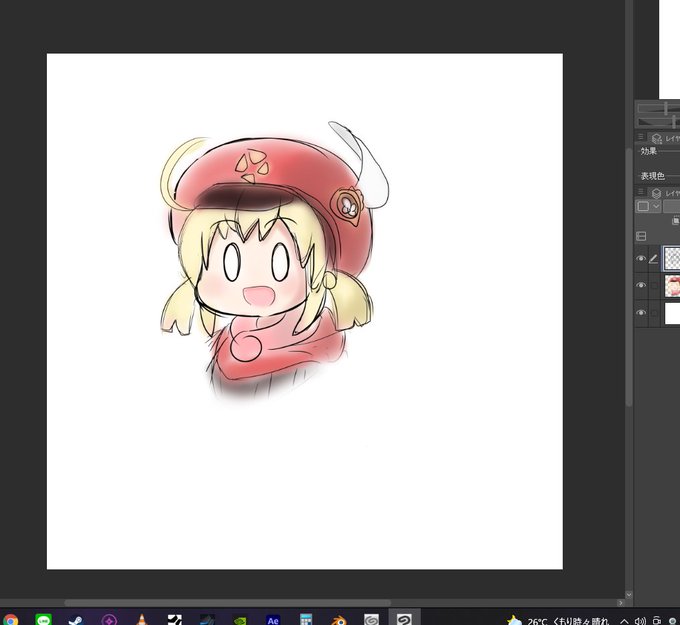Switch to Adobe After Effects in taskbar
The width and height of the screenshot is (680, 625).
273,621
